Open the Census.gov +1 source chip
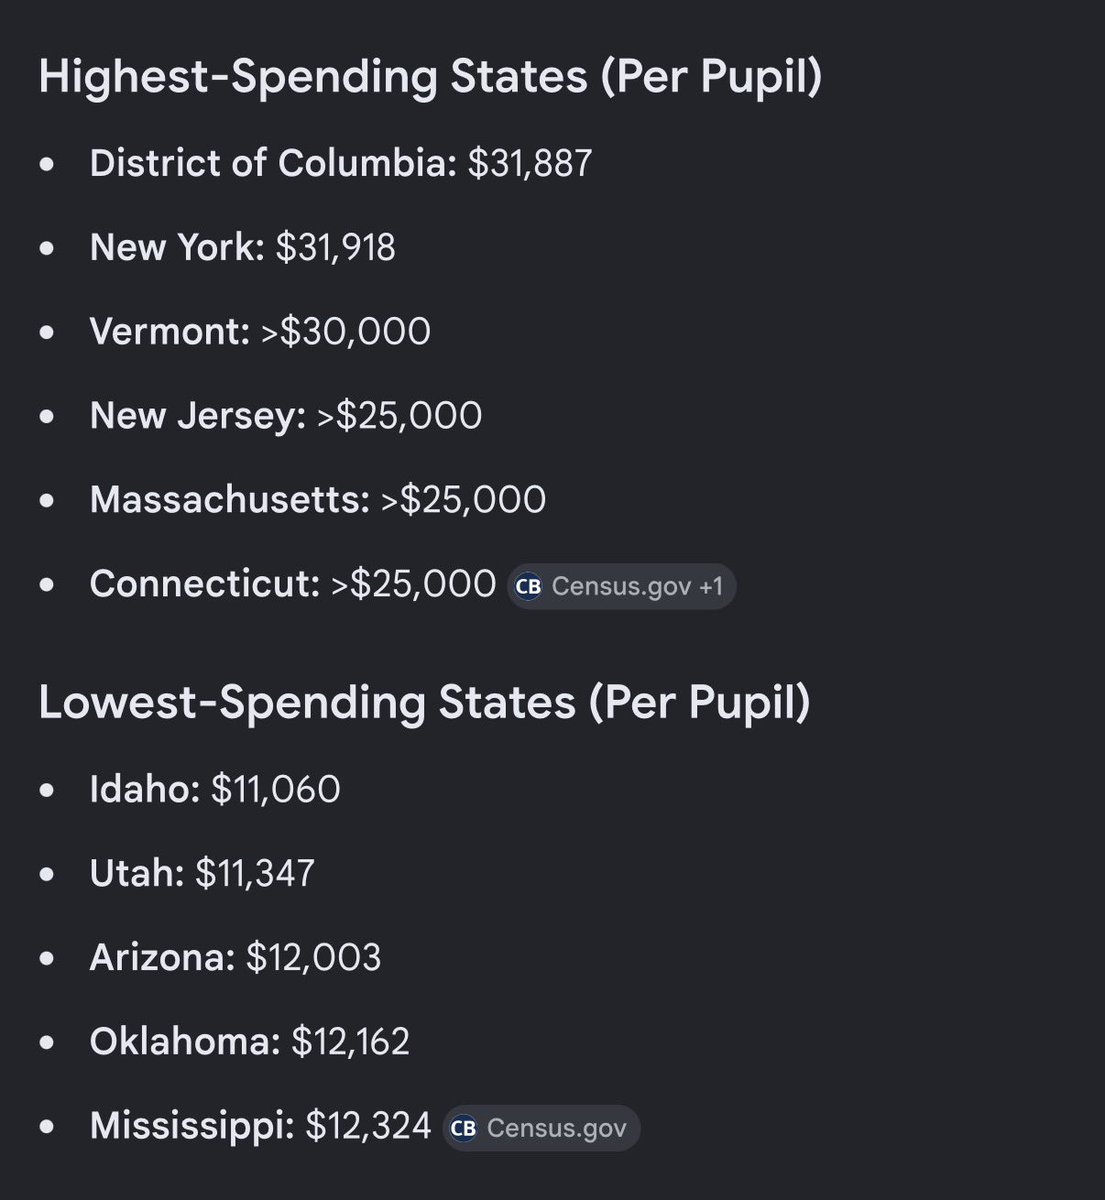Viewport: 1105px width, 1200px height. (622, 586)
